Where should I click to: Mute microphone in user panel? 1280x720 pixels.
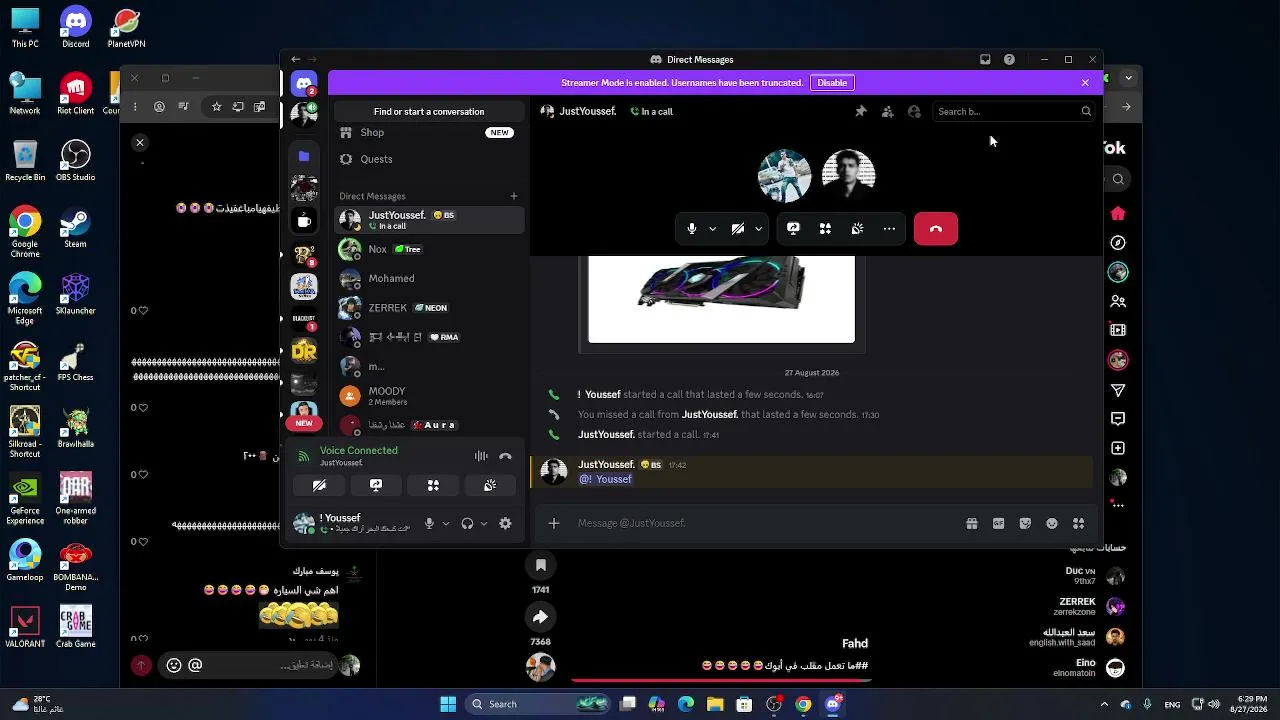pos(429,523)
